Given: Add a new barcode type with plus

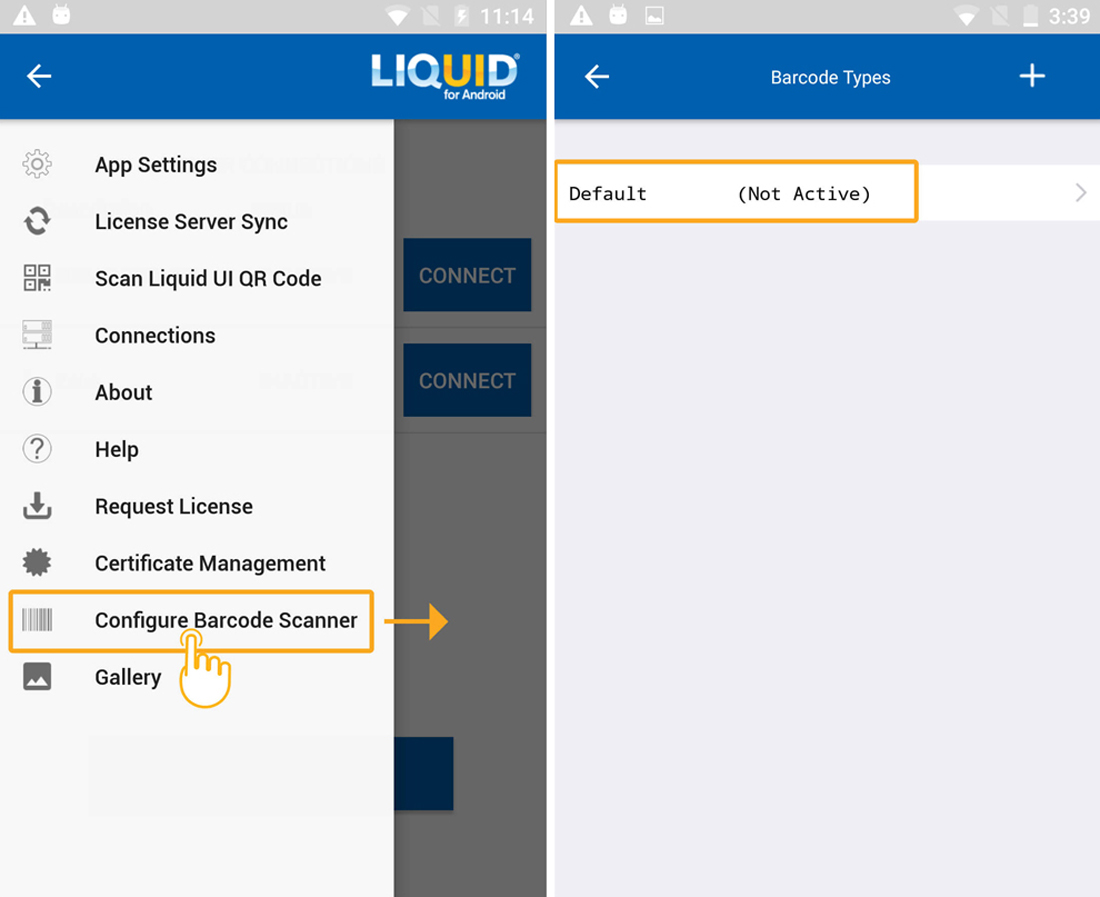Looking at the screenshot, I should click(1032, 77).
